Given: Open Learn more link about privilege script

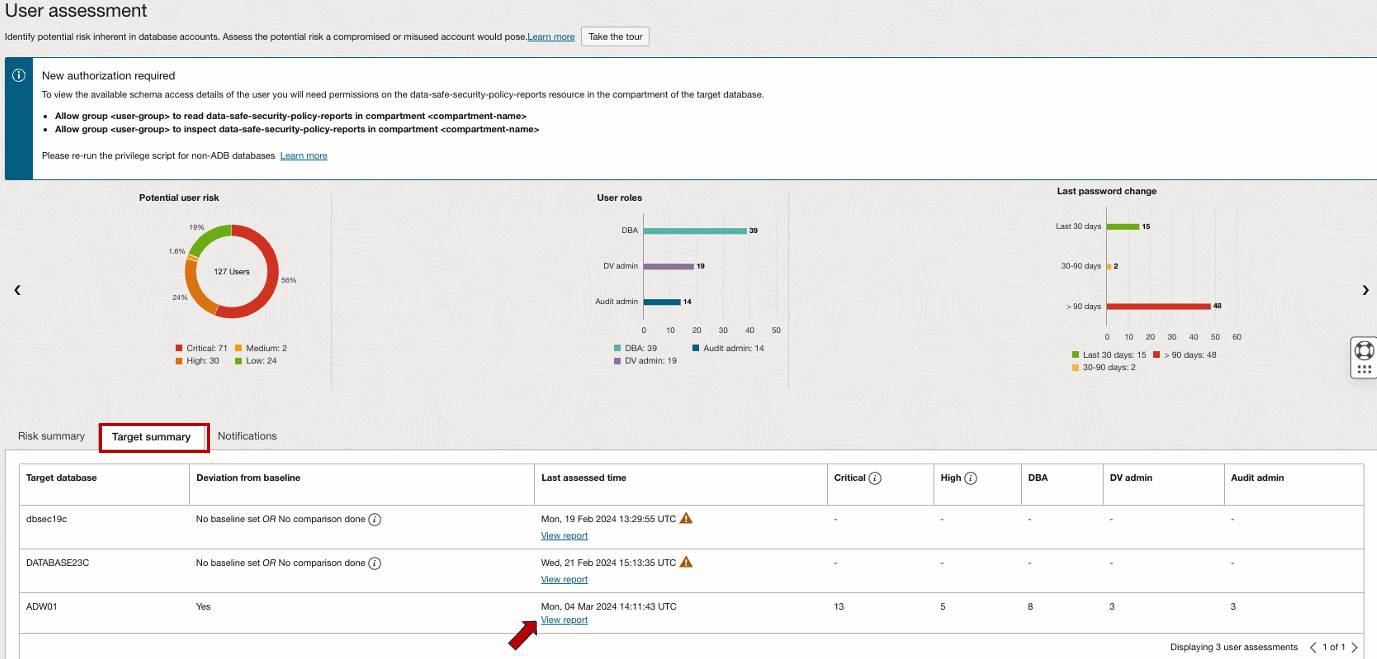Looking at the screenshot, I should click(304, 156).
